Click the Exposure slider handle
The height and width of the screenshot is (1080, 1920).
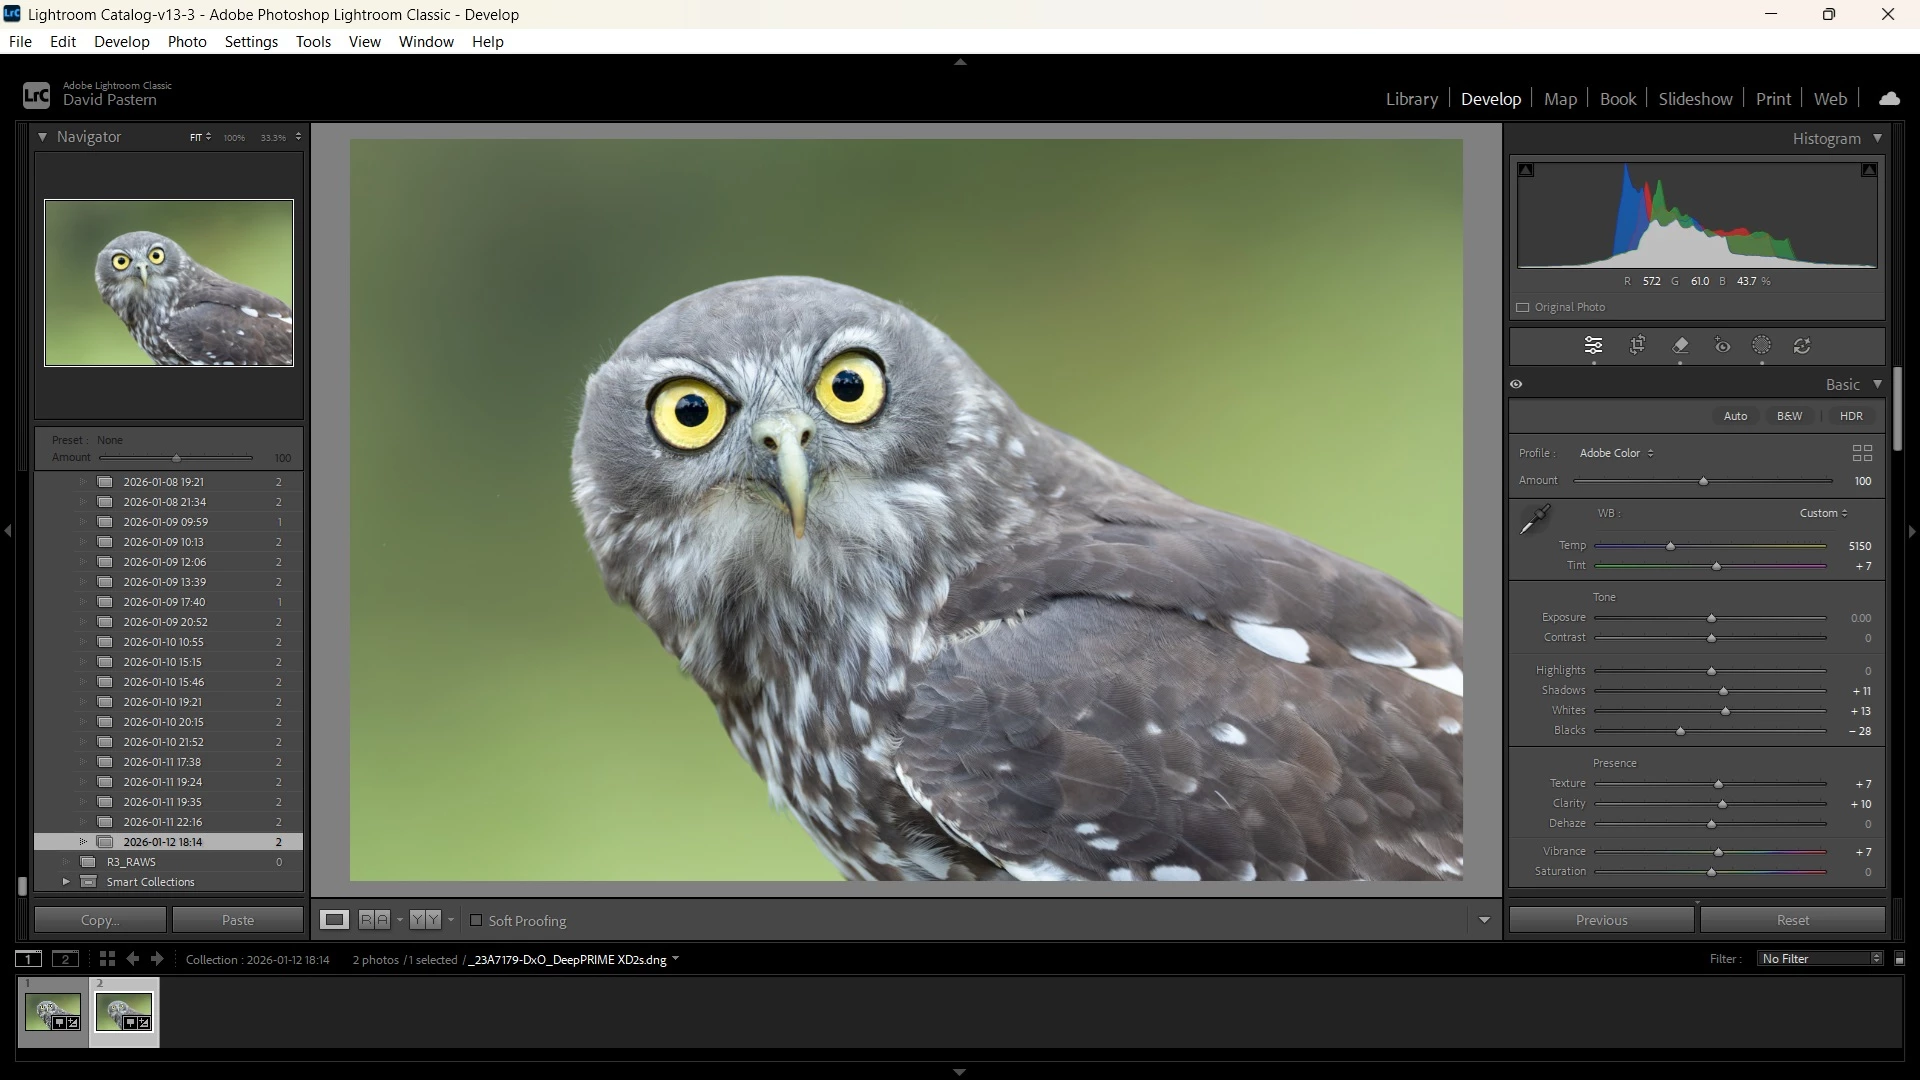1711,619
